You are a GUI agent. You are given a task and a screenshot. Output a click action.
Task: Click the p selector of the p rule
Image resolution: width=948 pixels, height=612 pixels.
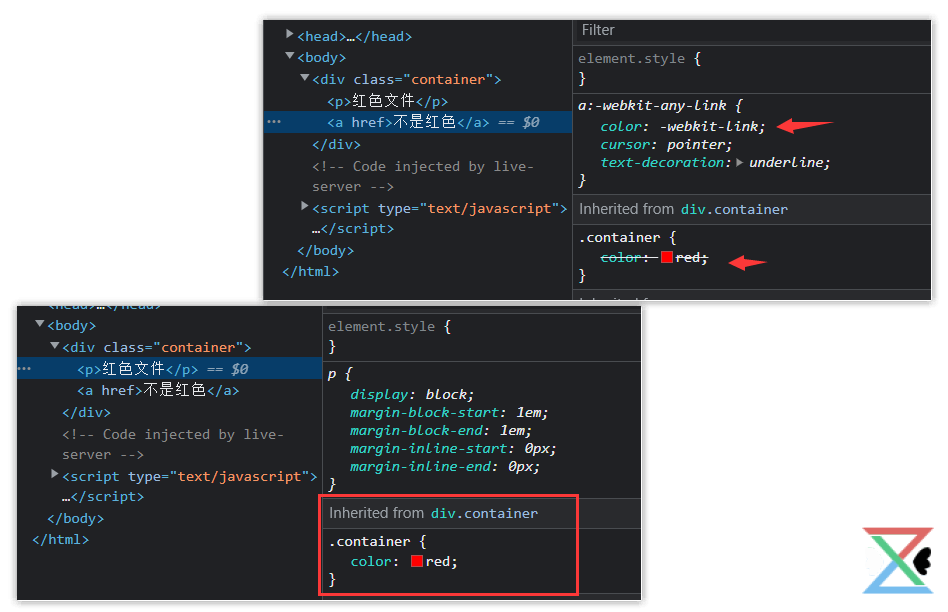[332, 374]
